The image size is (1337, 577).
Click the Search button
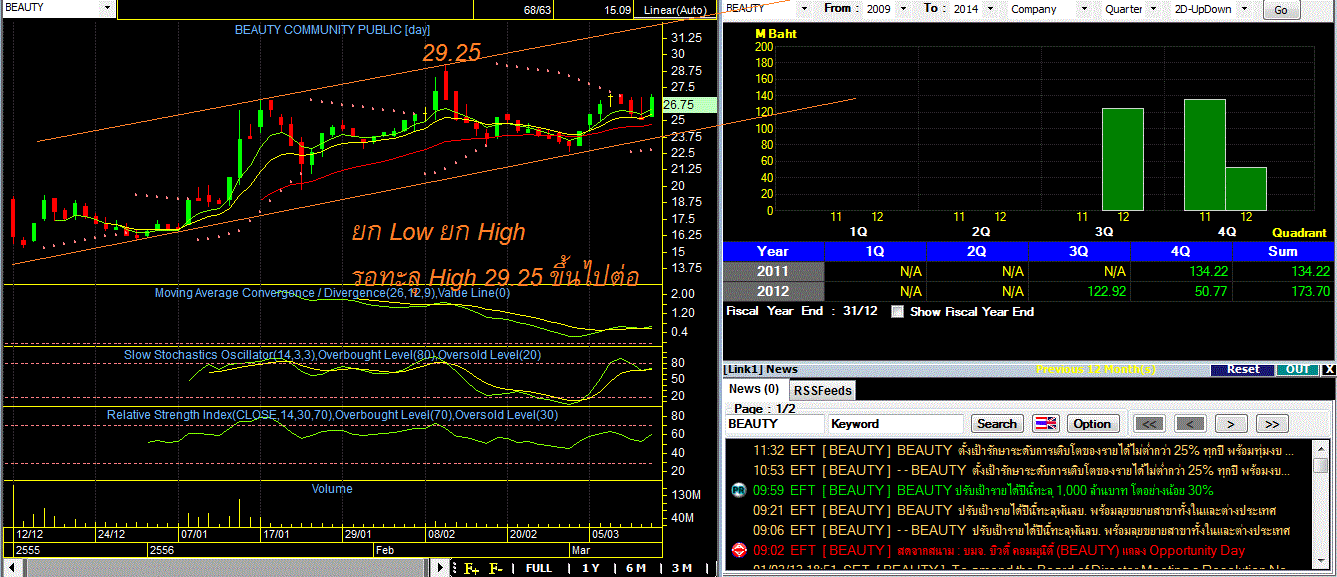point(997,424)
